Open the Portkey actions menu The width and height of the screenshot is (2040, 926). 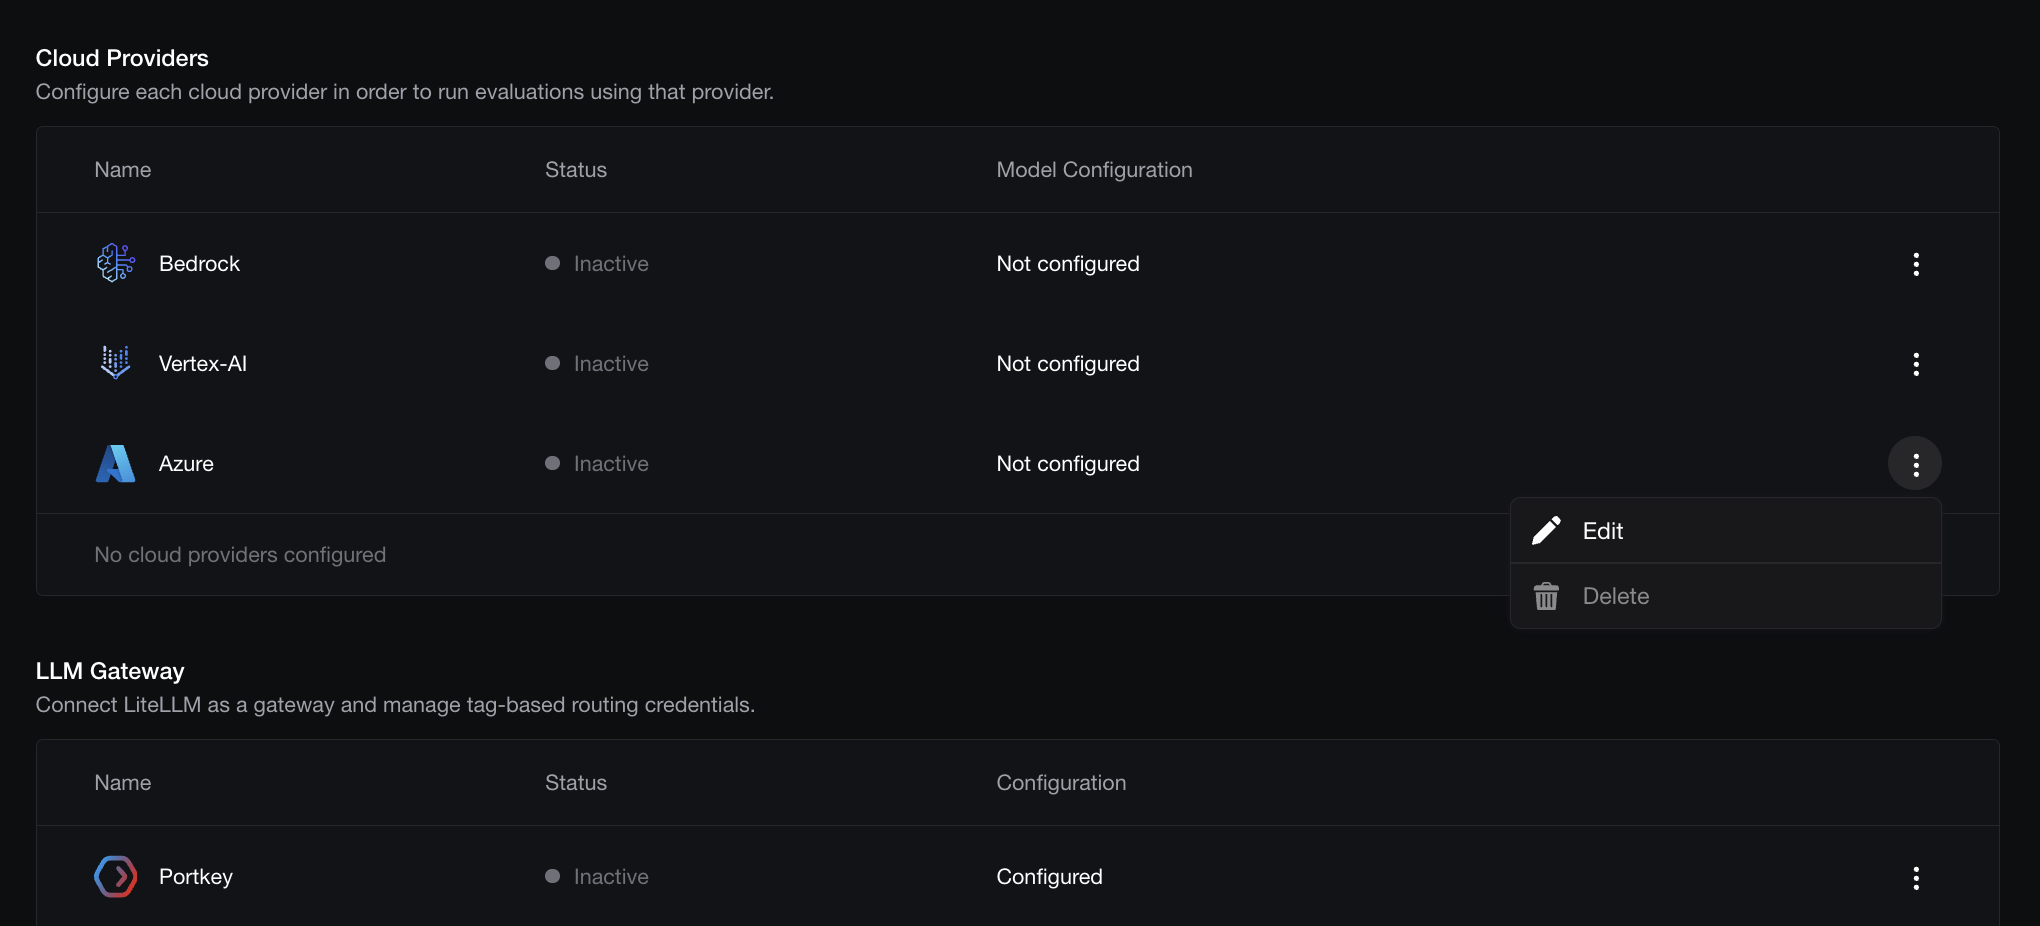1916,878
